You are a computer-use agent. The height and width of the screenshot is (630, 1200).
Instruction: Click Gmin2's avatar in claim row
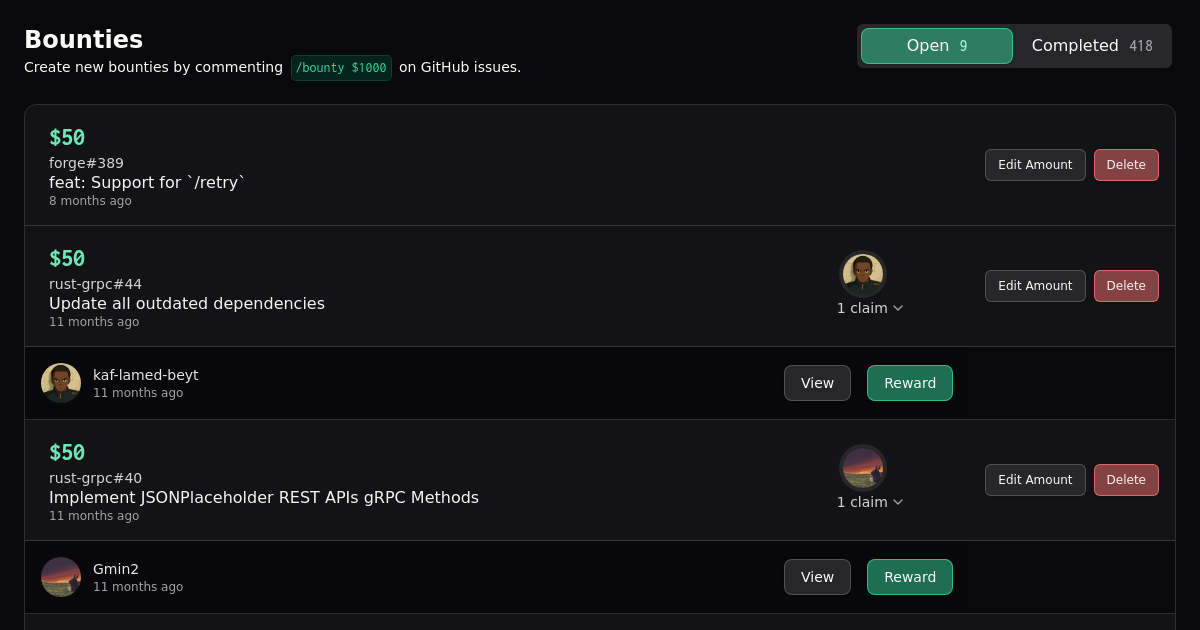(x=61, y=577)
